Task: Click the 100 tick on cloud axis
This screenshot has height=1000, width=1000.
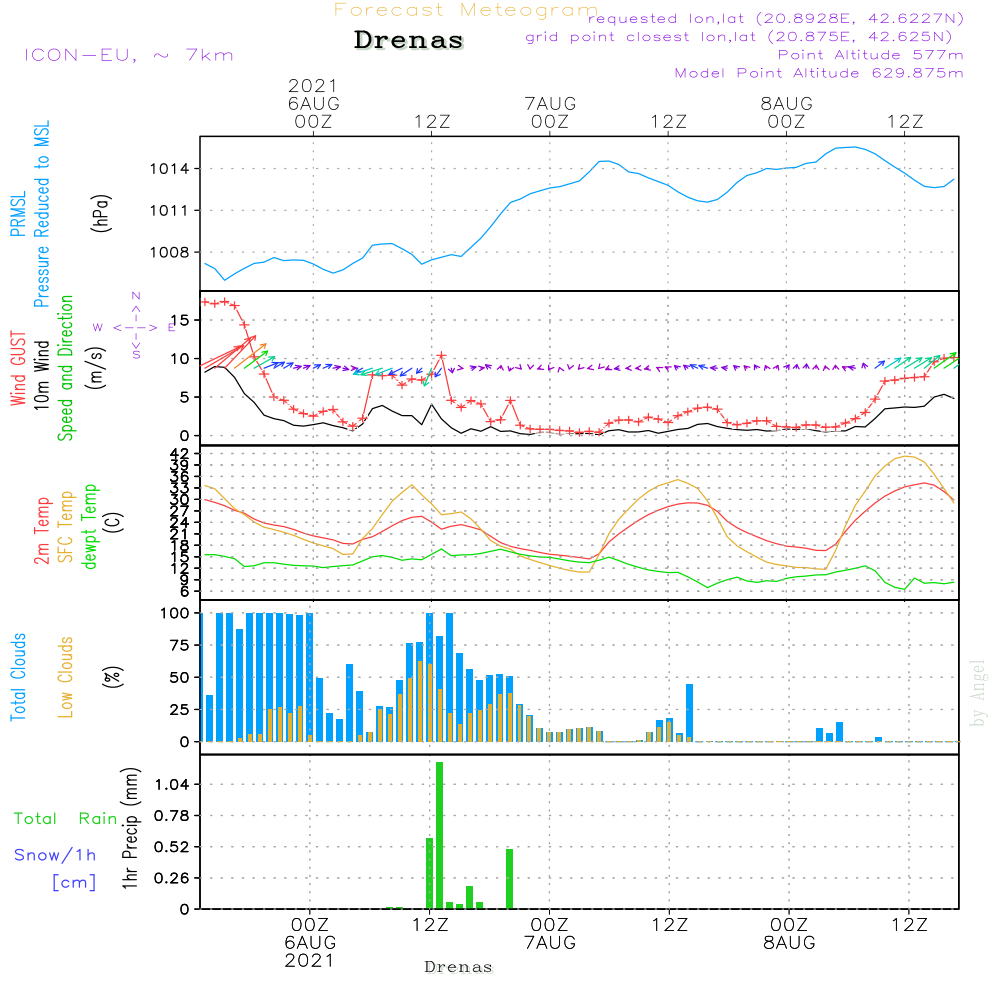Action: 175,613
